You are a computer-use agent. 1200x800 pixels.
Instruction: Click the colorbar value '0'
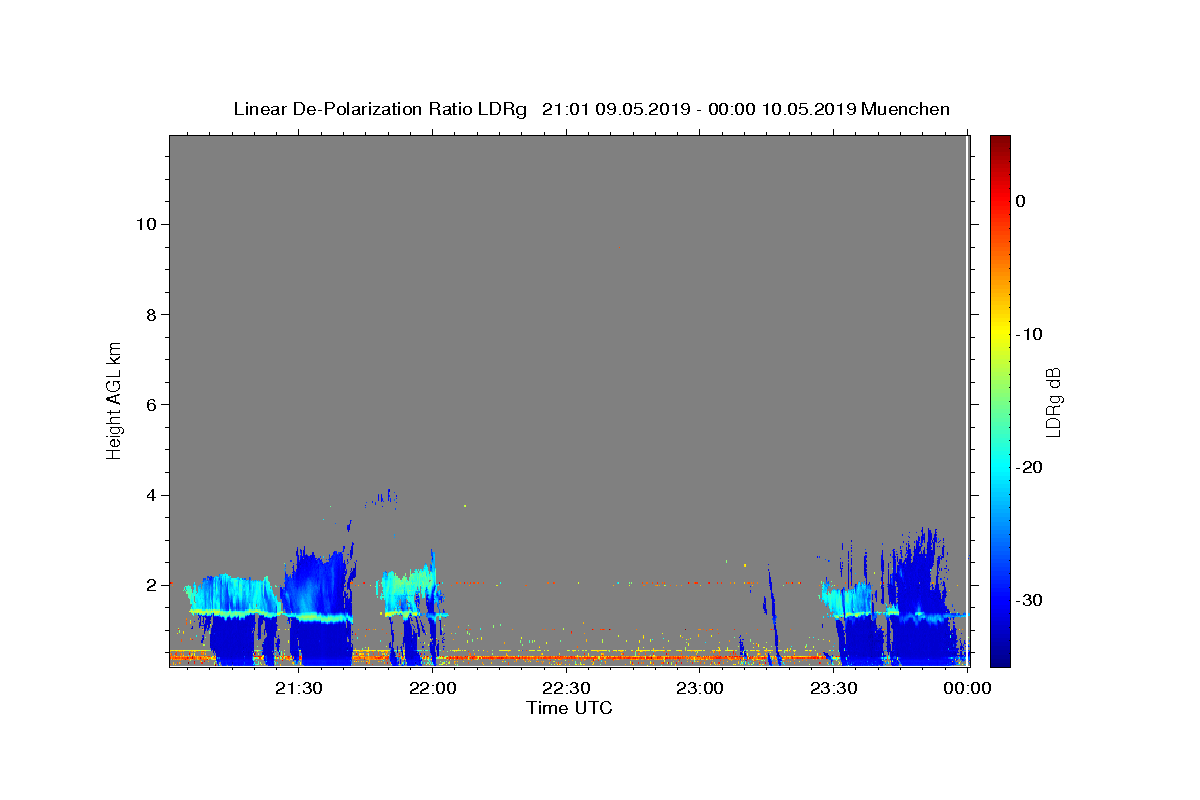(x=1020, y=201)
